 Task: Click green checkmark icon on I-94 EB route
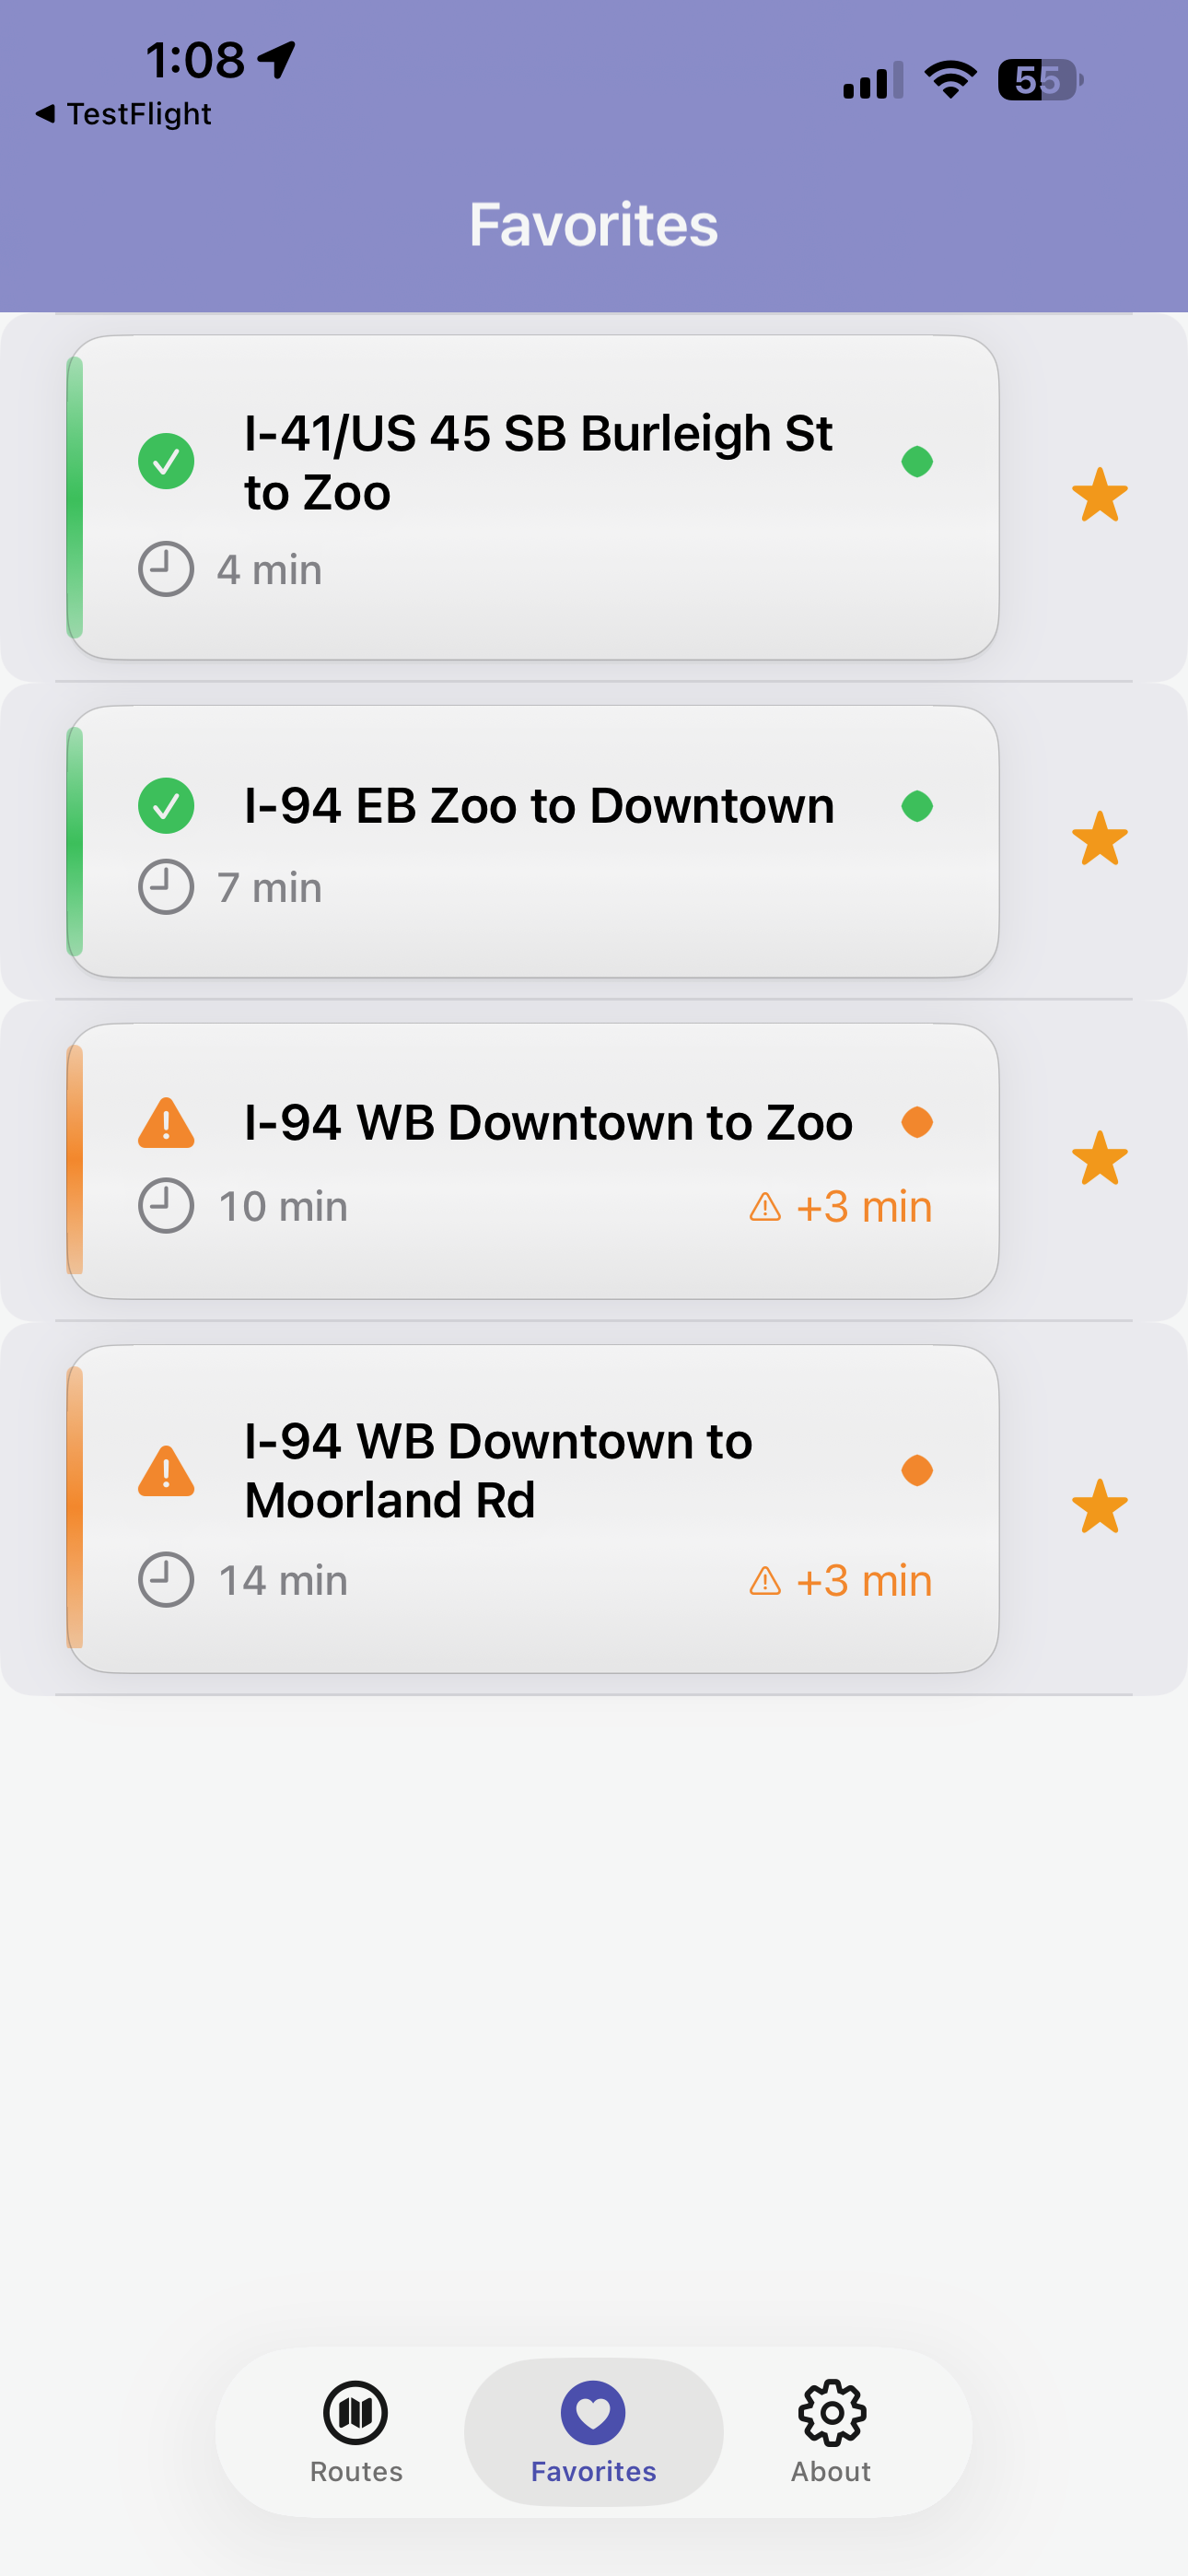(166, 806)
